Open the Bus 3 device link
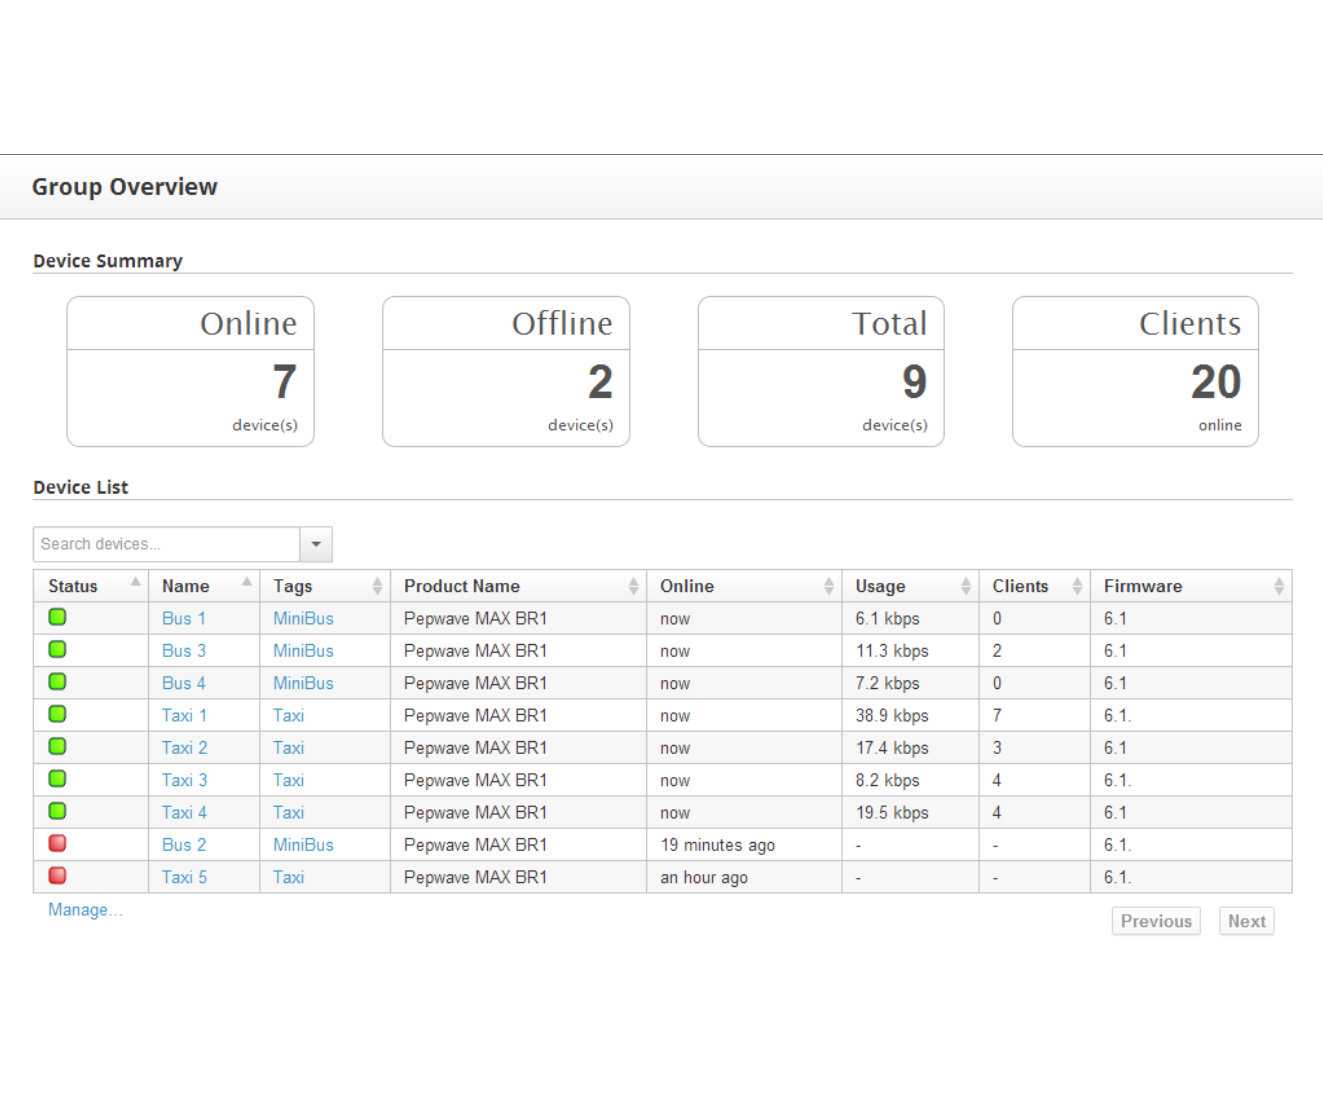This screenshot has height=1095, width=1323. pos(184,651)
